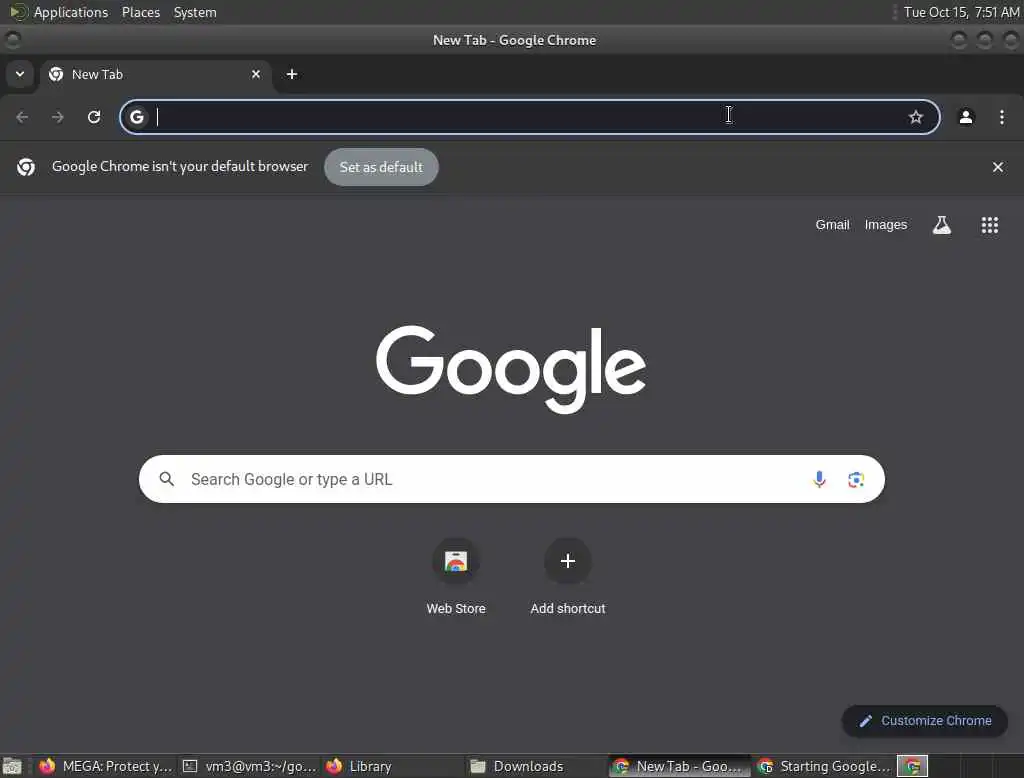Image resolution: width=1024 pixels, height=778 pixels.
Task: Search by image with Google Lens icon
Action: (856, 479)
